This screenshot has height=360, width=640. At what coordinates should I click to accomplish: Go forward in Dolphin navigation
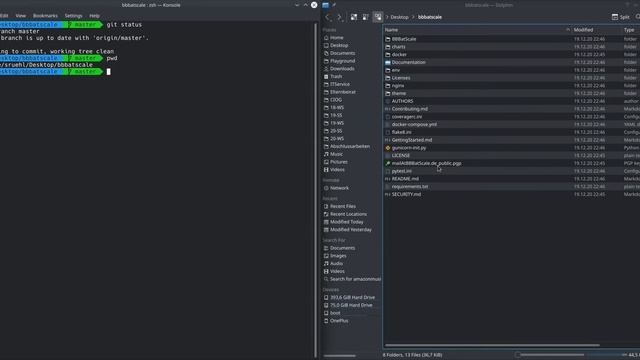pyautogui.click(x=340, y=17)
